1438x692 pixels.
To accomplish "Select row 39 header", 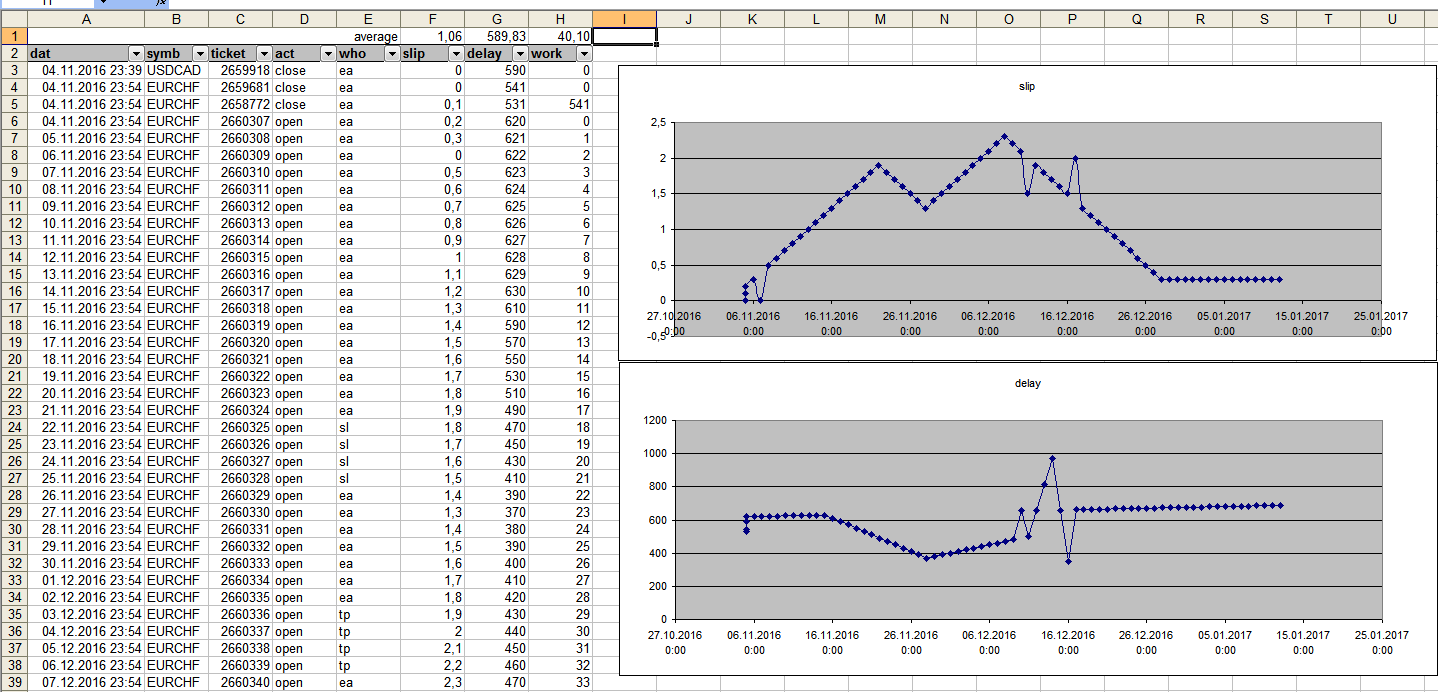I will pos(14,682).
